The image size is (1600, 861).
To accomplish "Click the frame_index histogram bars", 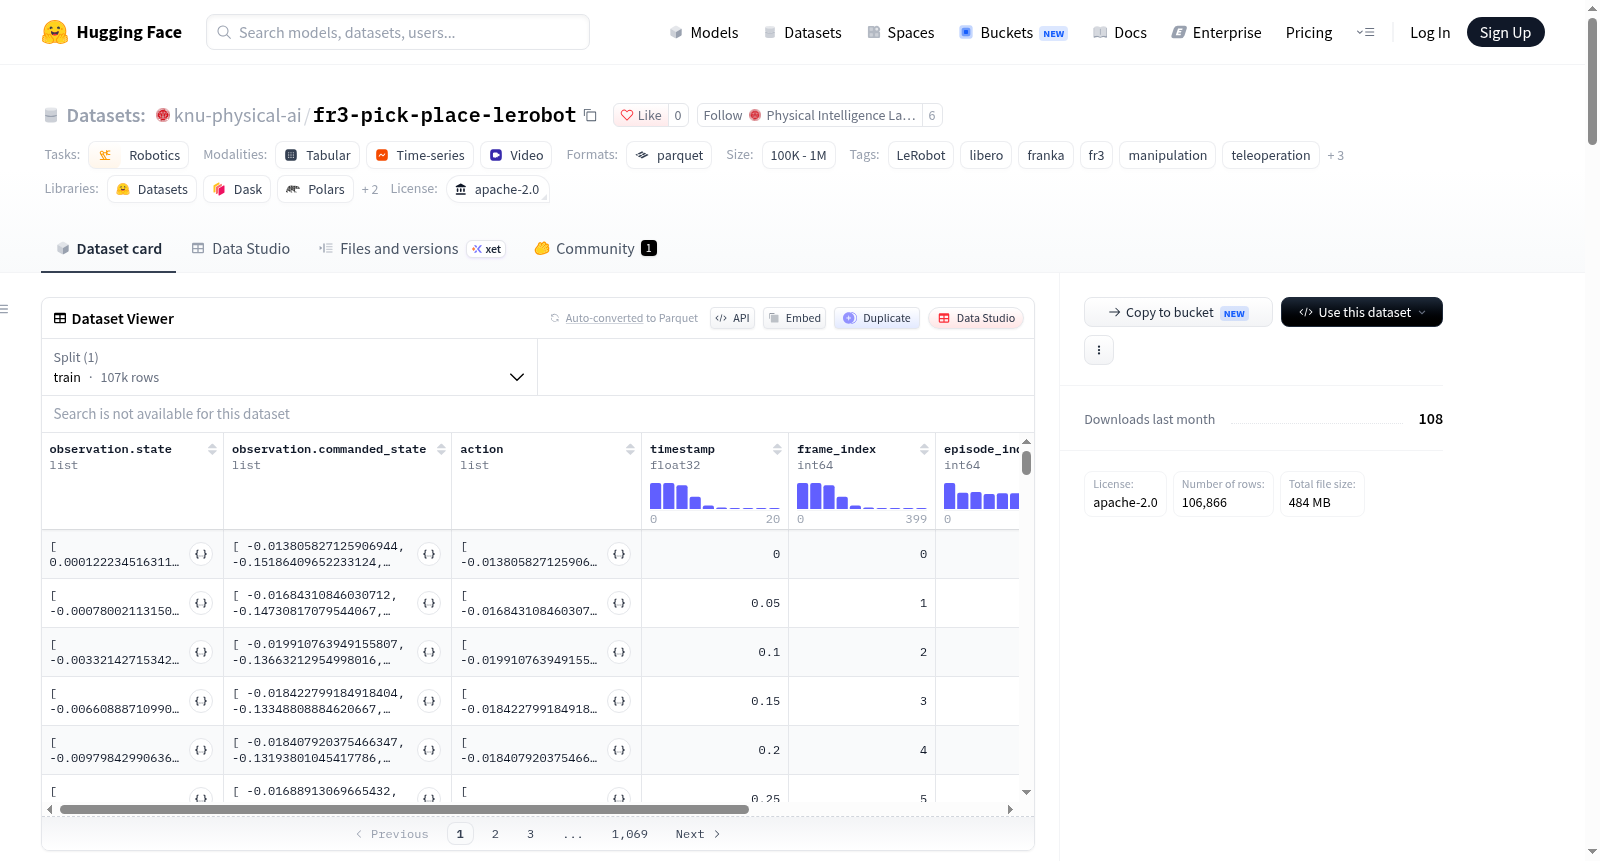I will click(x=862, y=496).
